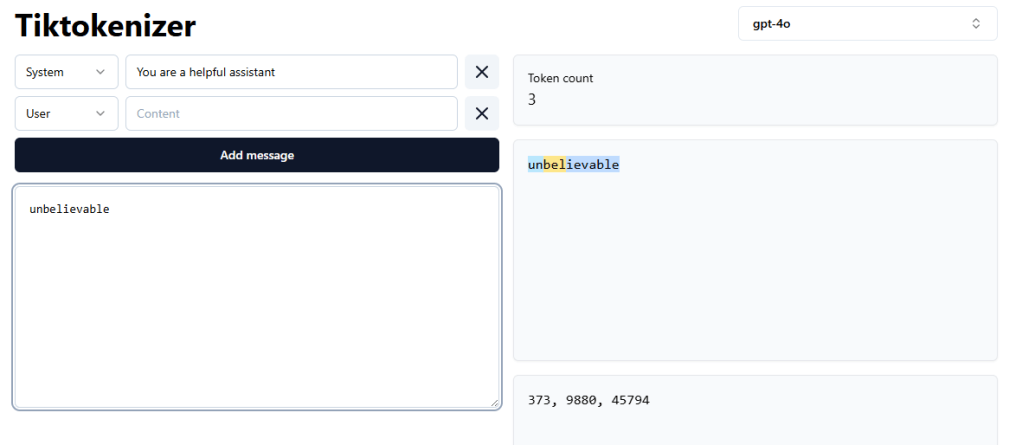Remove the System message with its X icon

click(481, 72)
